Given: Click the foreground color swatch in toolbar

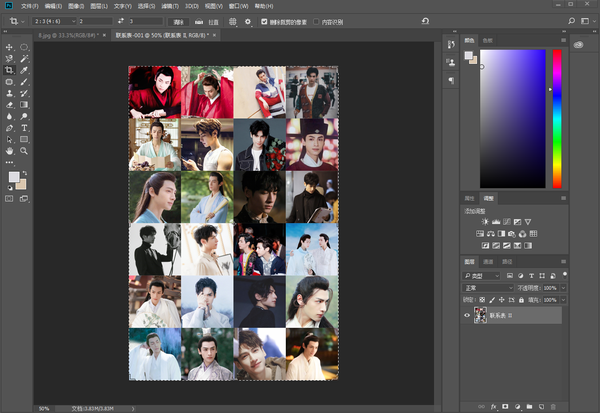Looking at the screenshot, I should click(x=13, y=176).
